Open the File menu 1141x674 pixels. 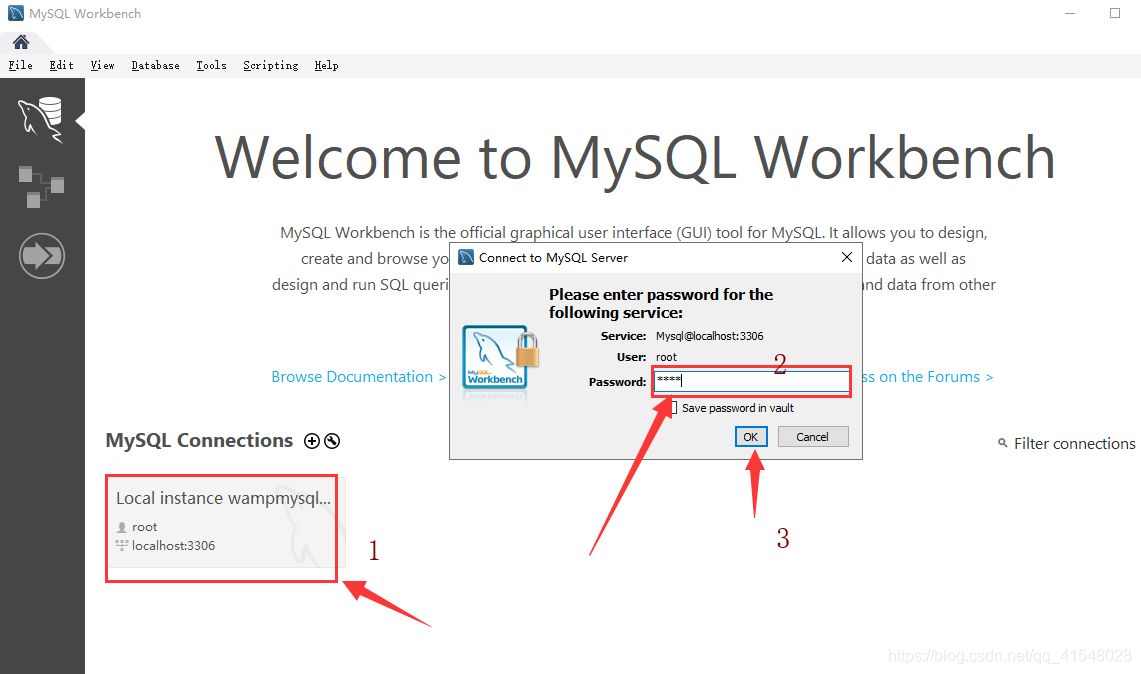pos(20,66)
